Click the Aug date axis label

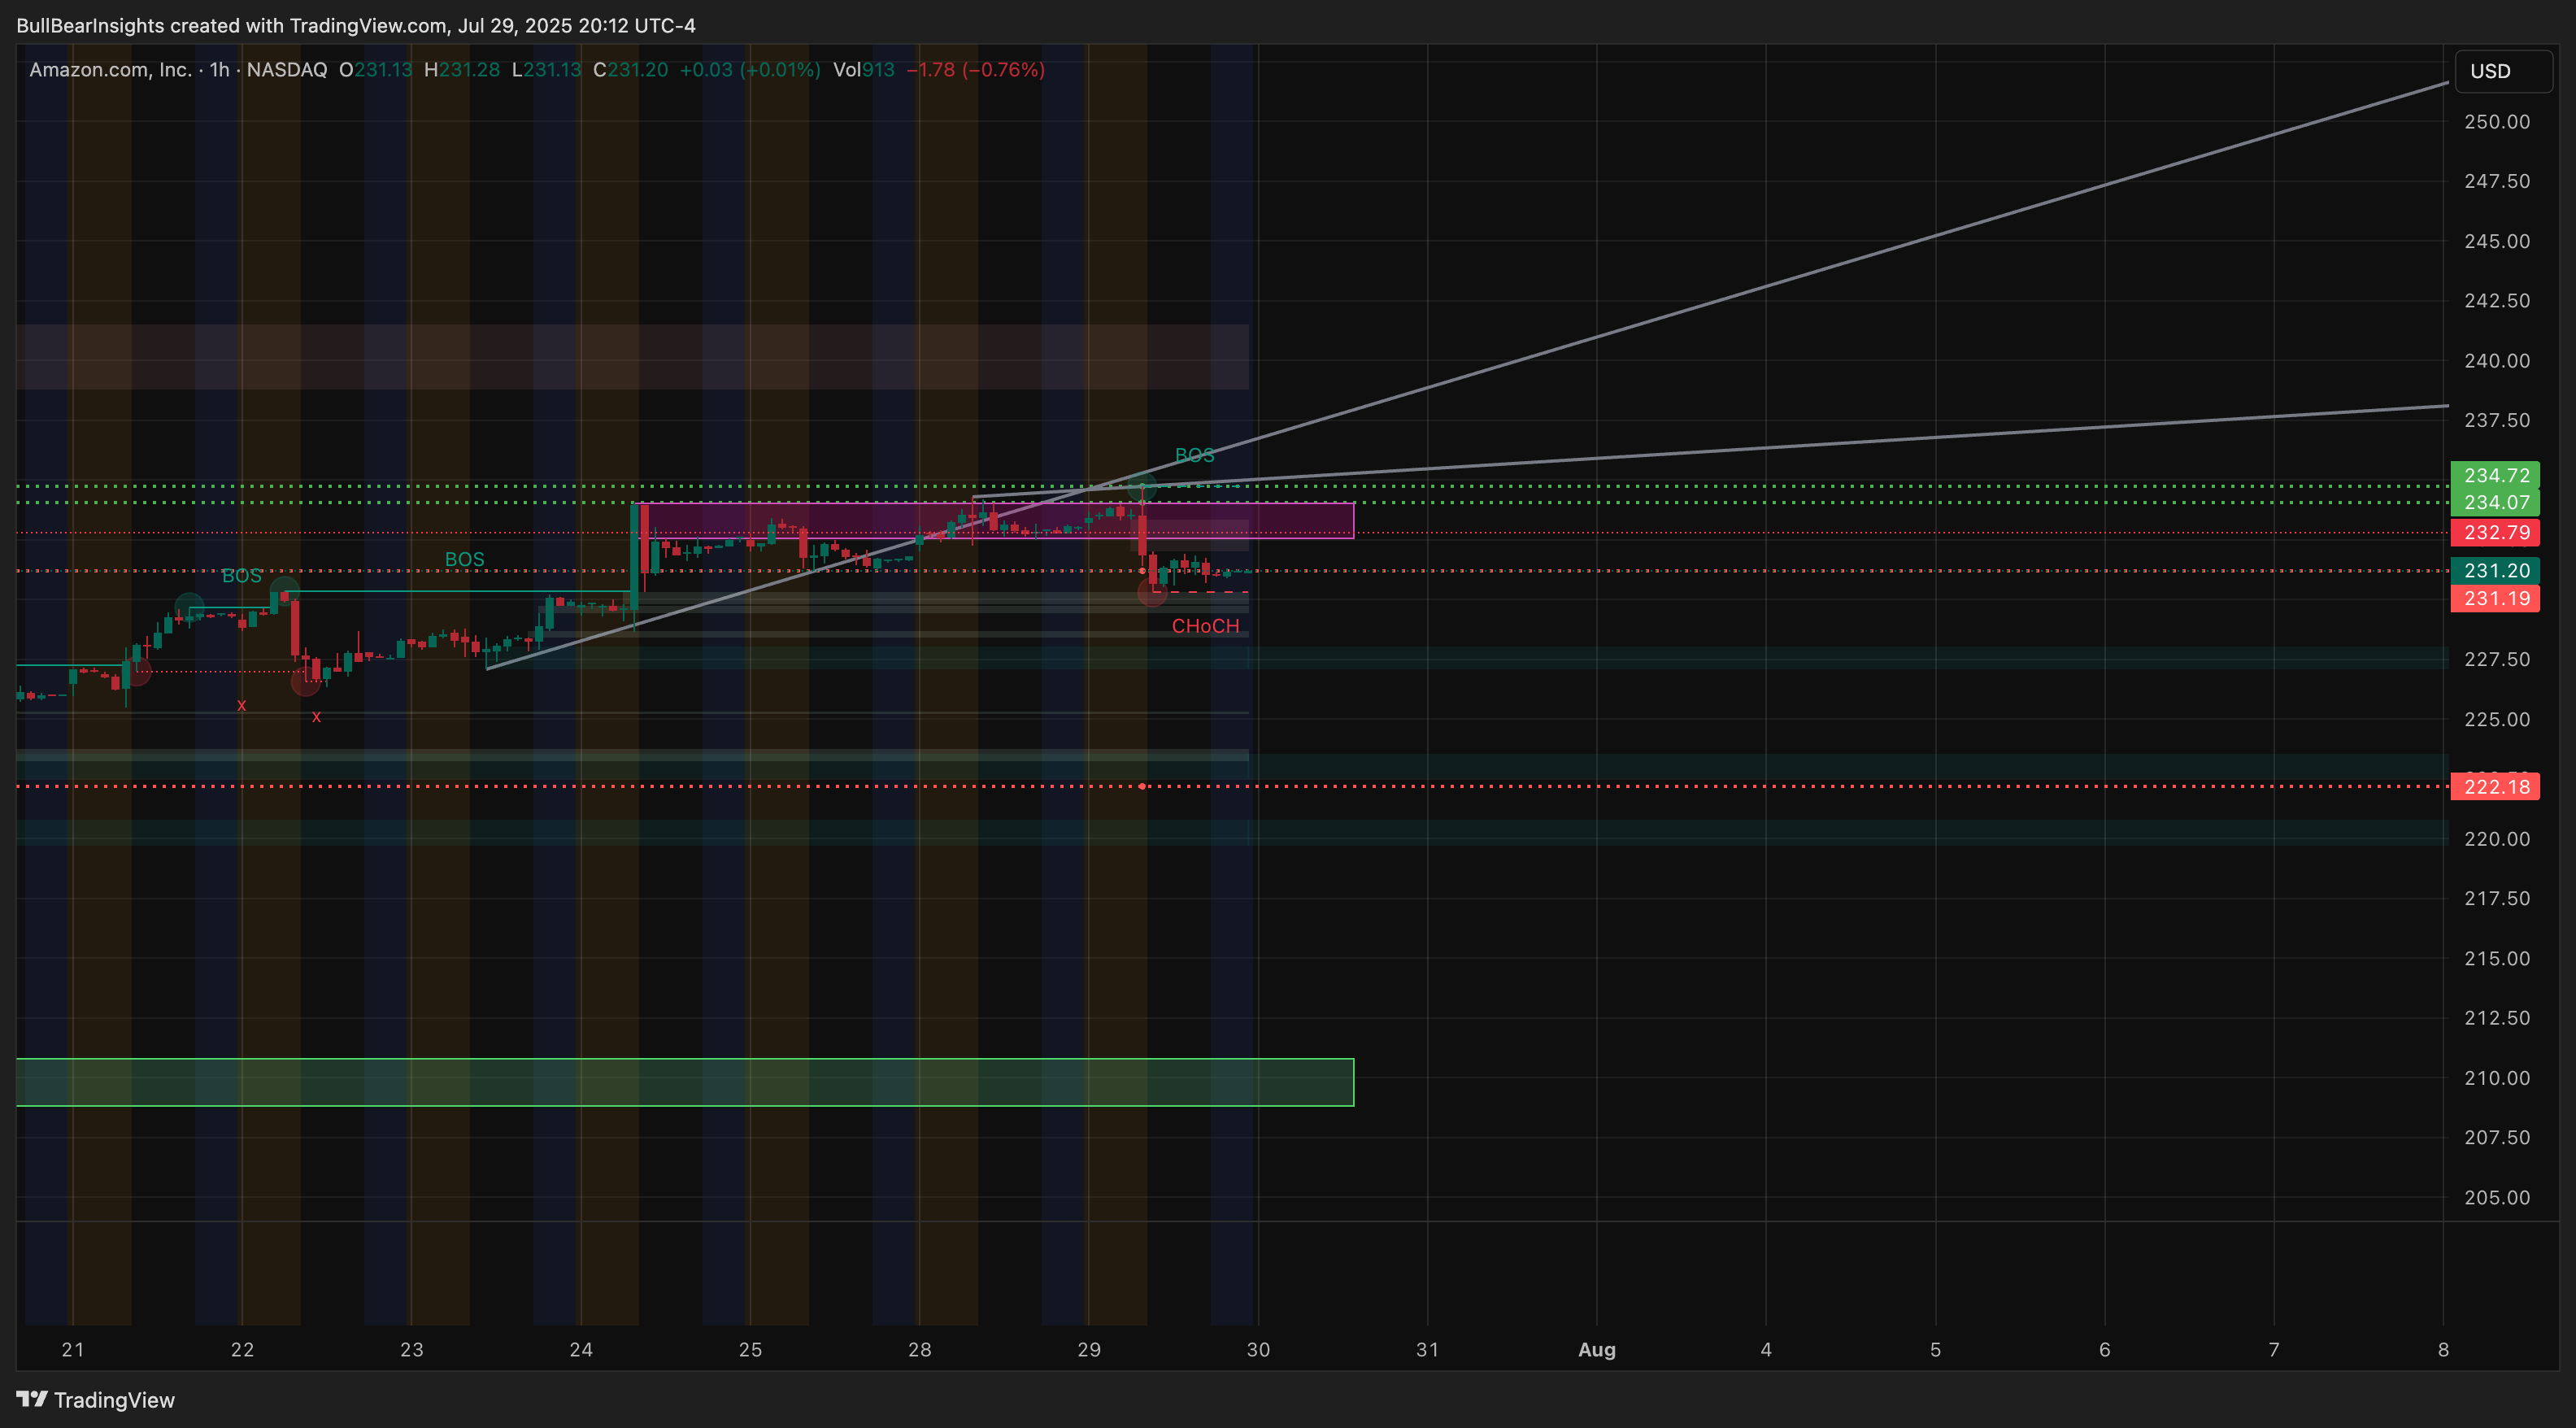point(1596,1350)
